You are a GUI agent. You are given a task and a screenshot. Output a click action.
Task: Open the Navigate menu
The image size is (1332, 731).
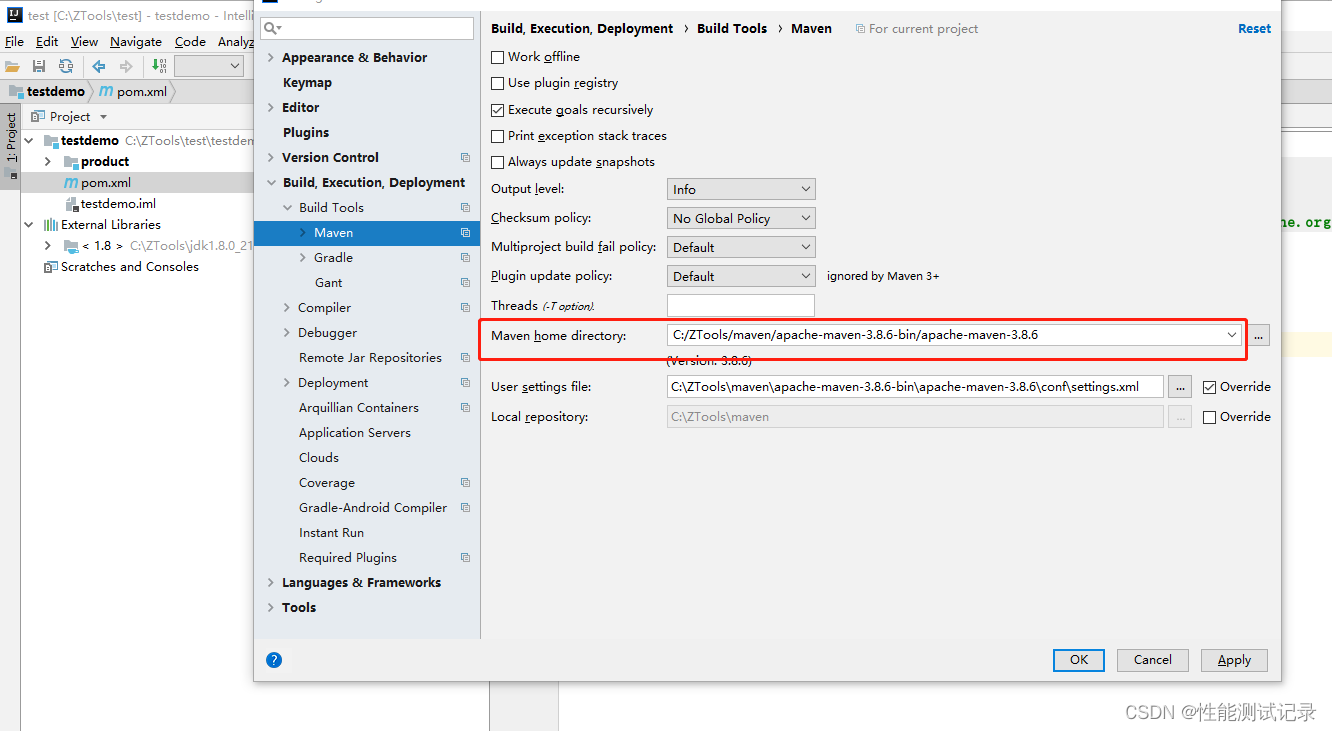pos(136,41)
